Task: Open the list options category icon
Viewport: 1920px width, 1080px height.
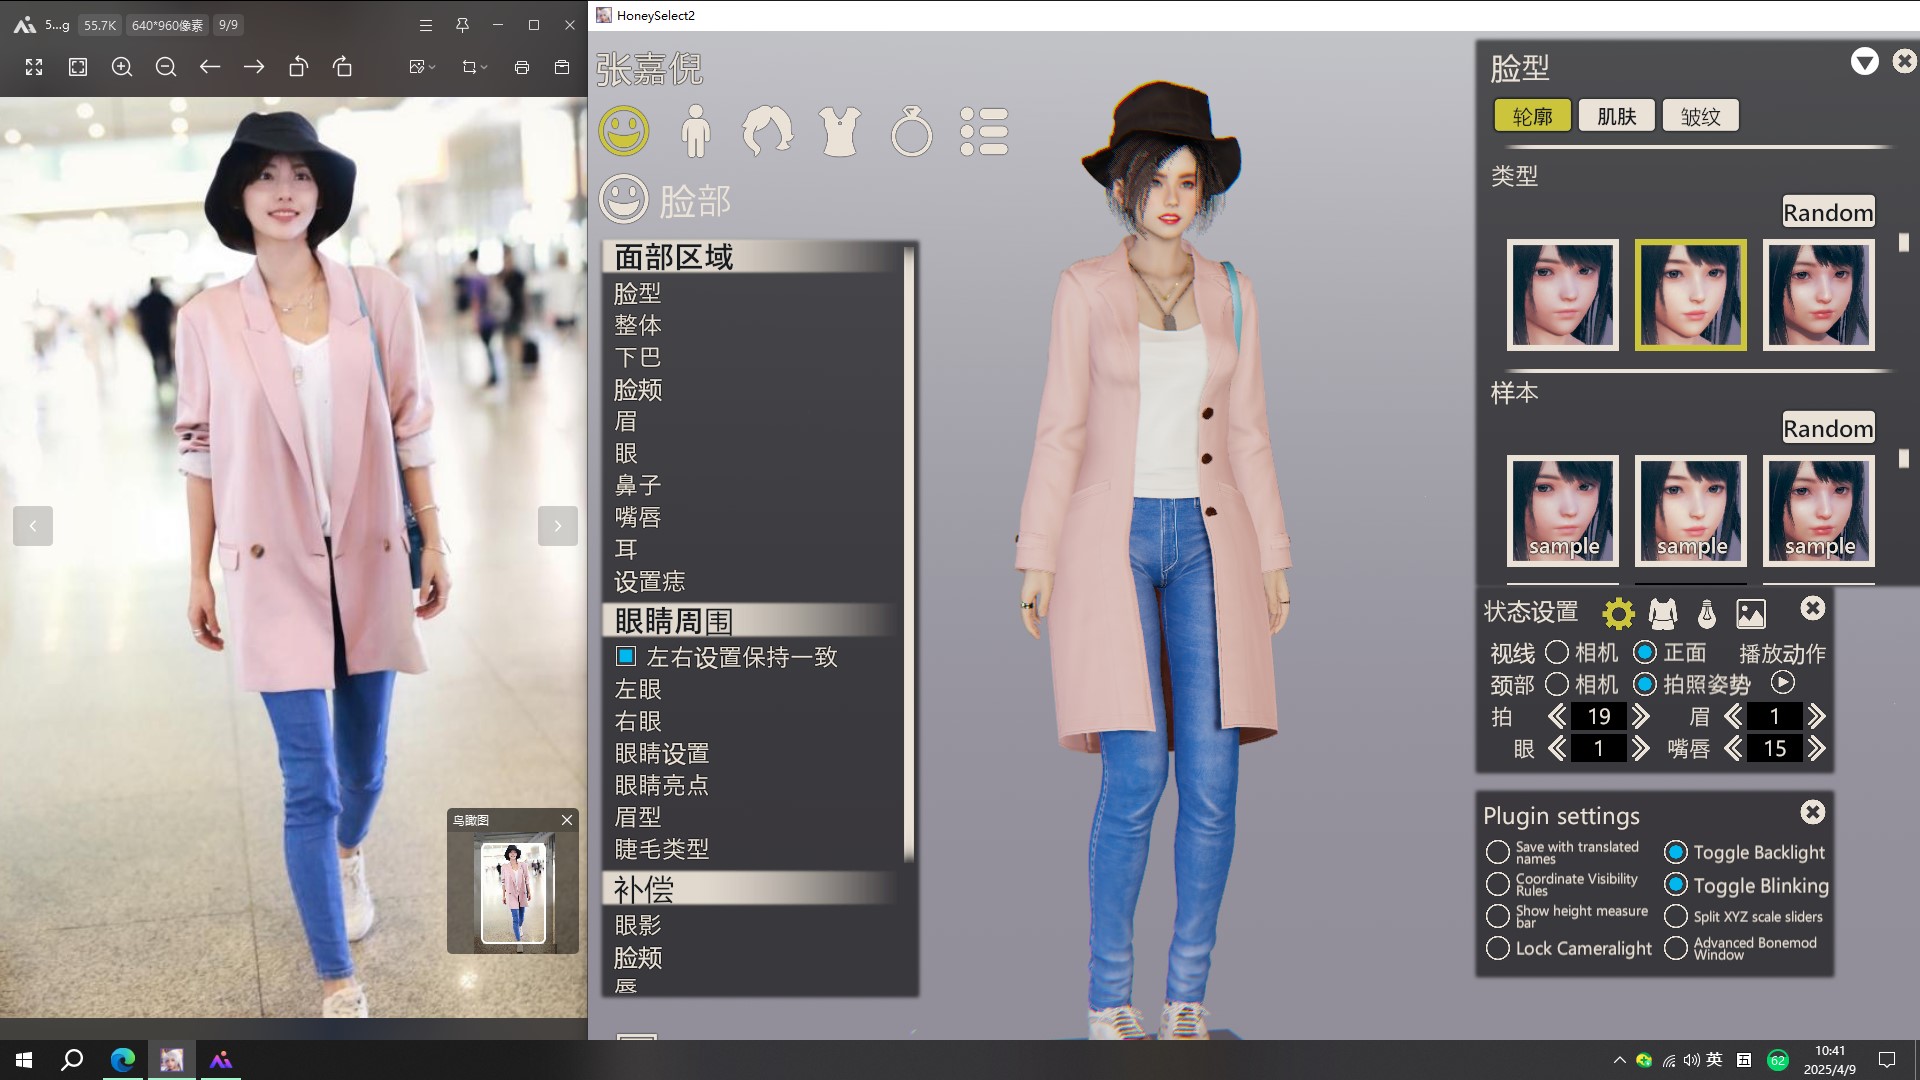Action: [984, 131]
